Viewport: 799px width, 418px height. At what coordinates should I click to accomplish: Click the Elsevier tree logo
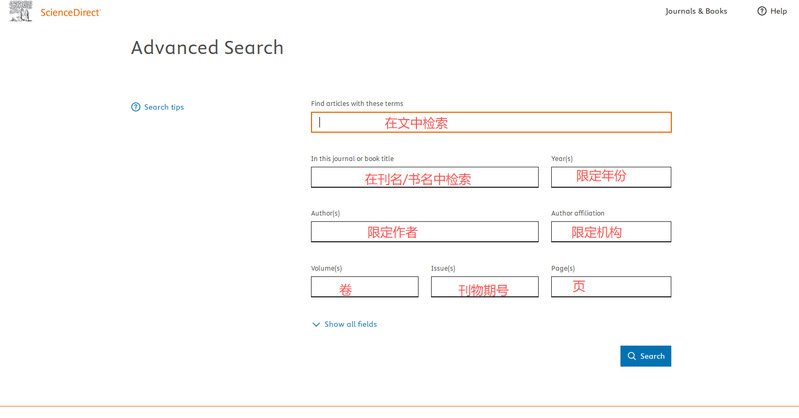click(18, 11)
